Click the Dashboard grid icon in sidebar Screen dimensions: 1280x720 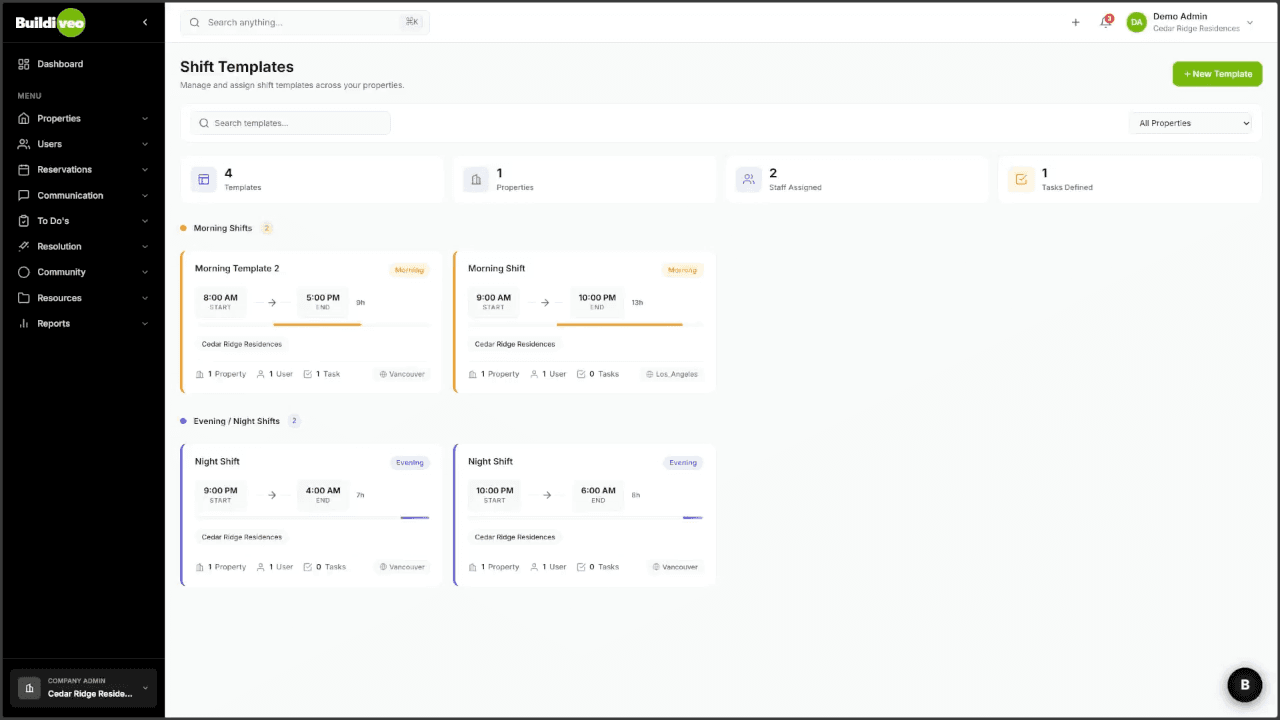click(x=24, y=64)
